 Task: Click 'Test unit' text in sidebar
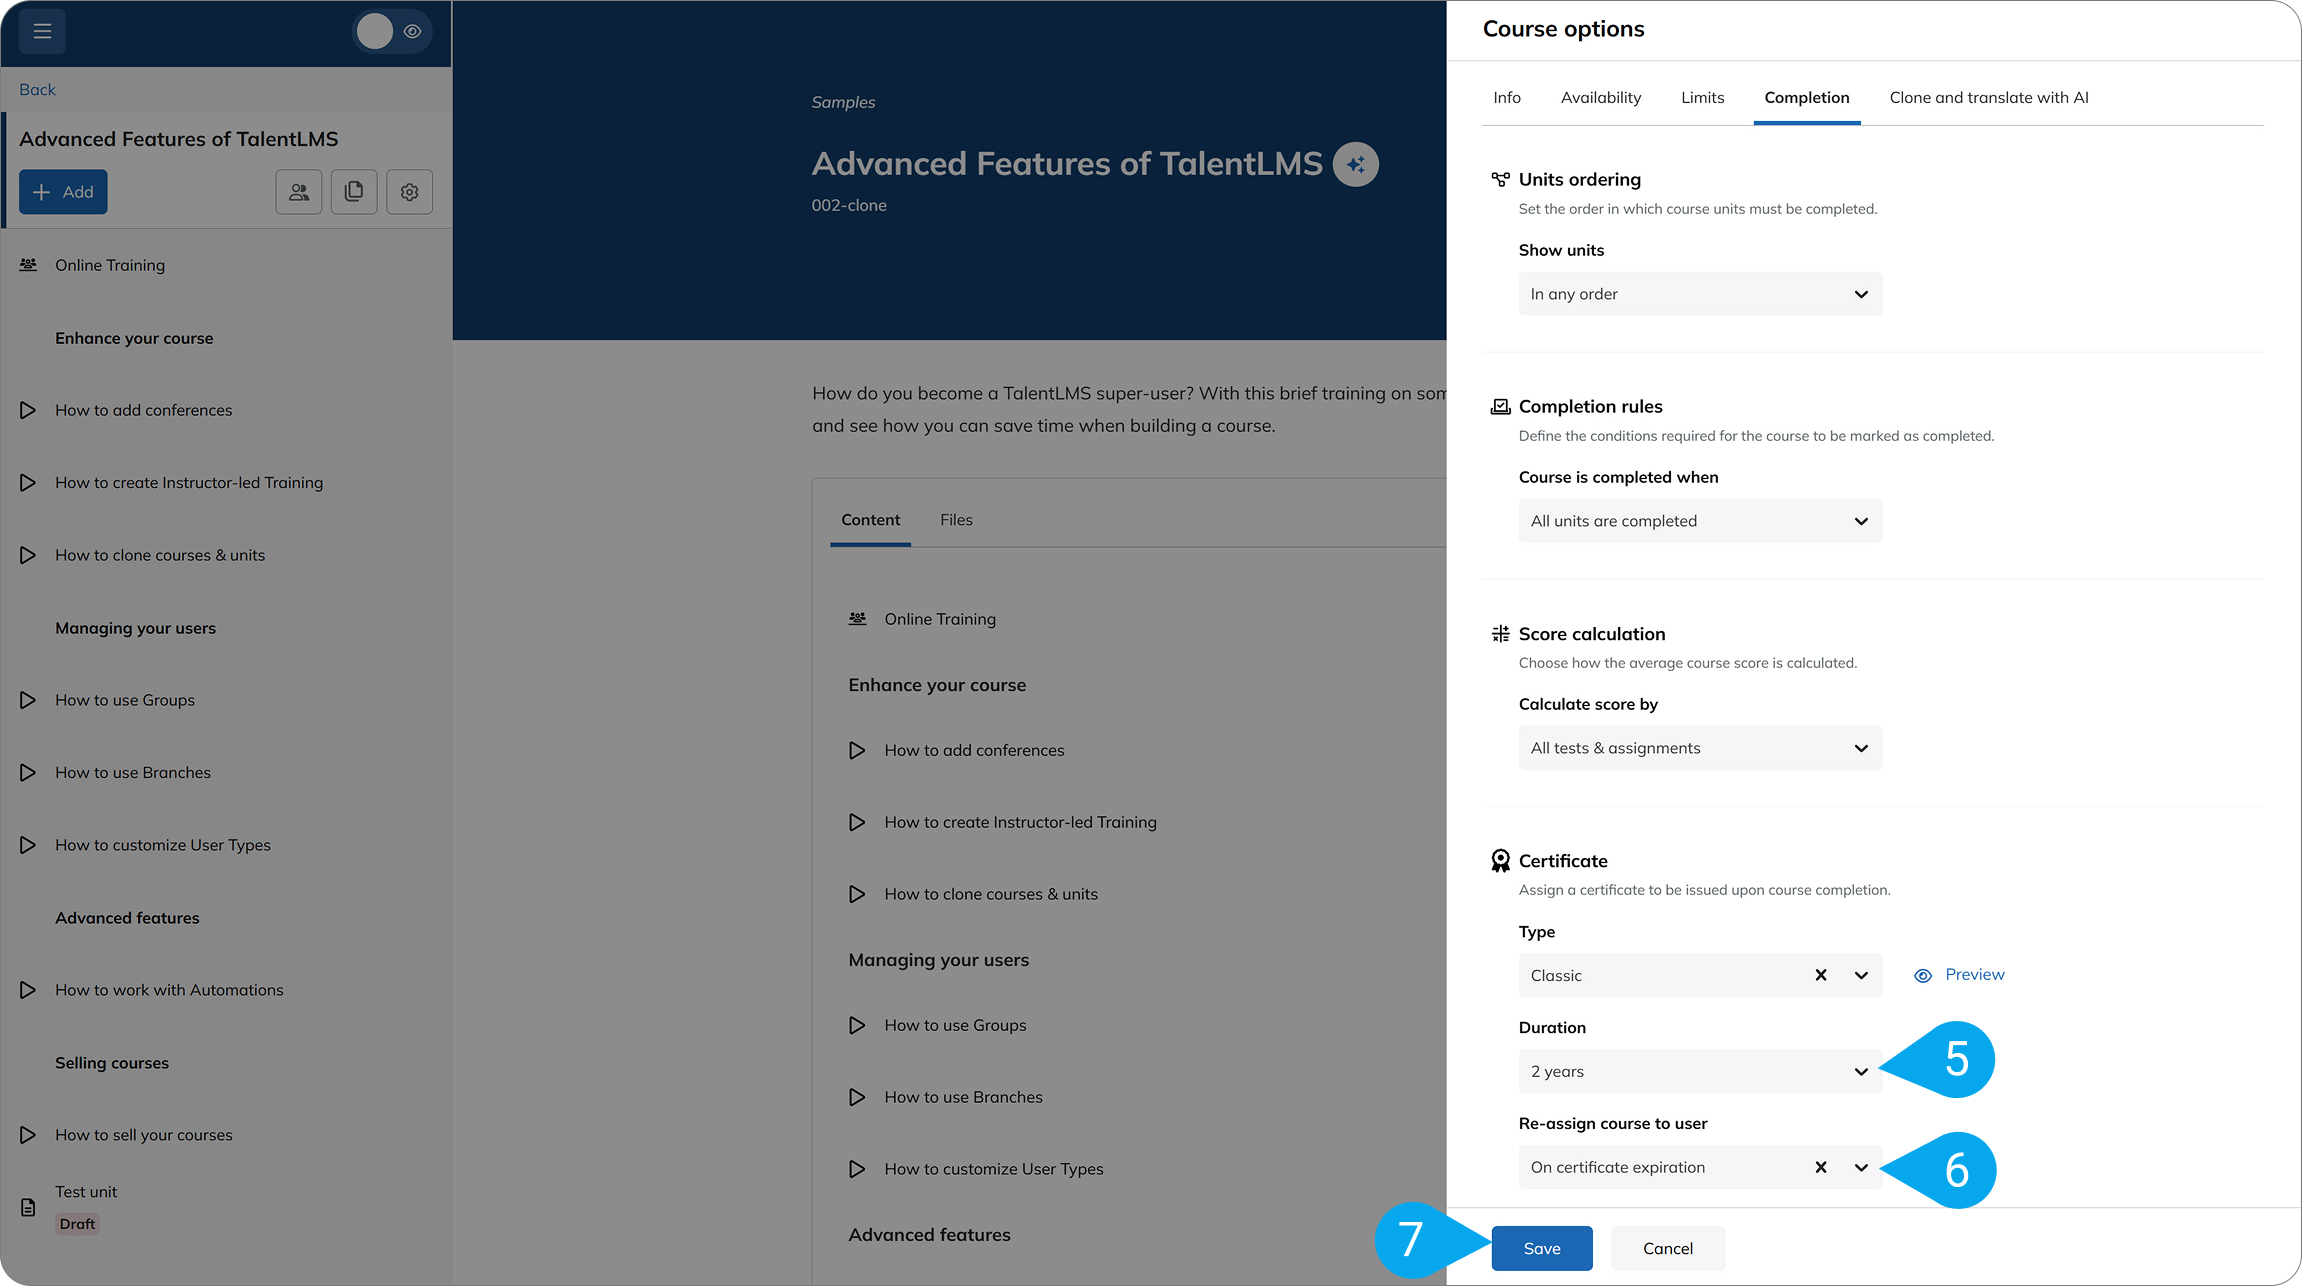(x=86, y=1192)
